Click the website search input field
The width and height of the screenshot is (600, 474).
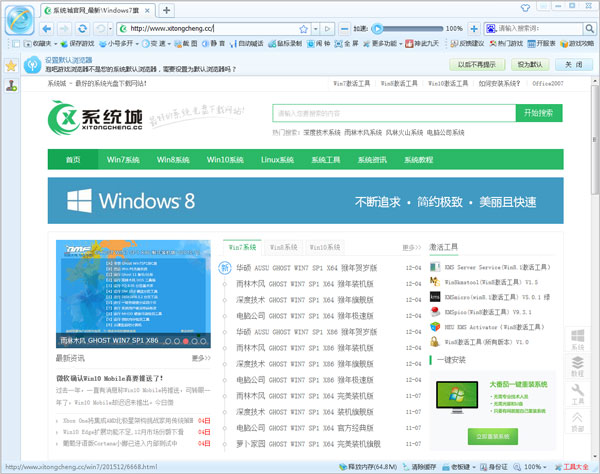coord(394,113)
